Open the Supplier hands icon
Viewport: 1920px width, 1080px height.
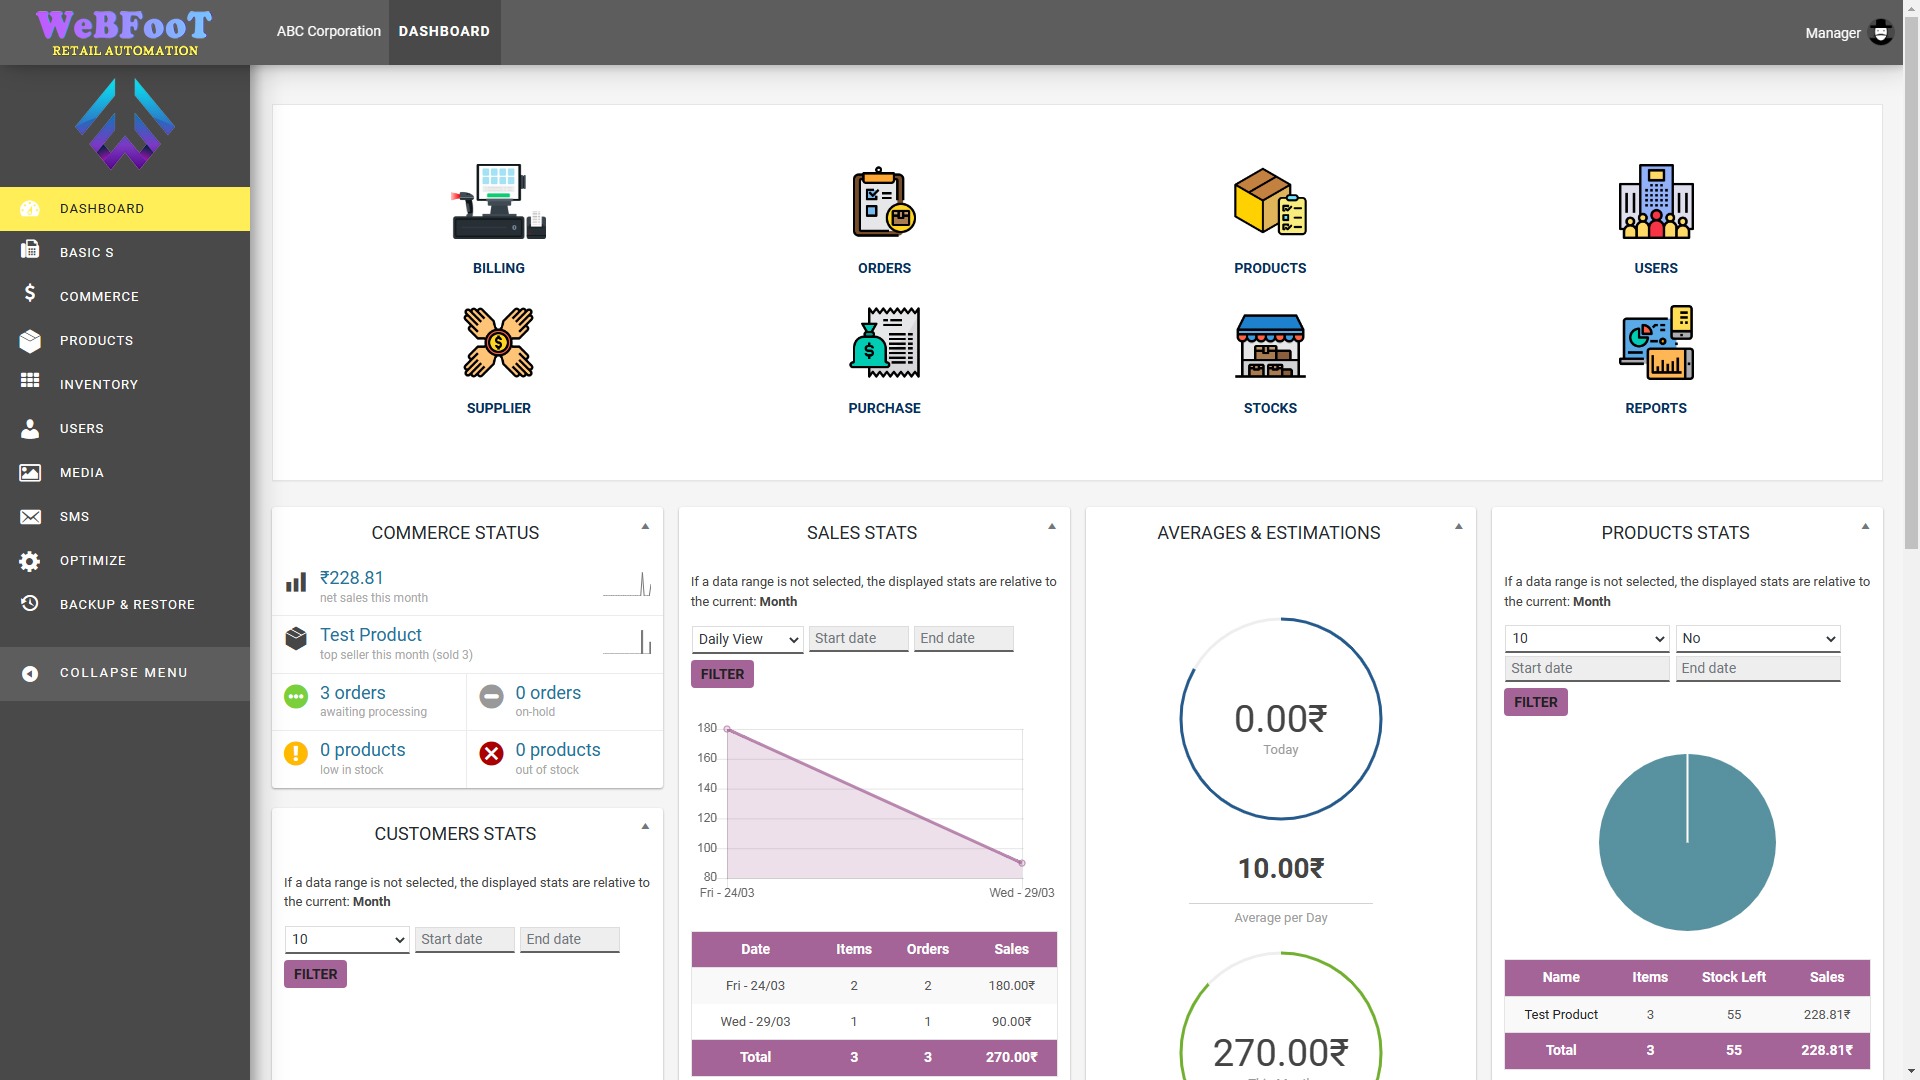498,343
